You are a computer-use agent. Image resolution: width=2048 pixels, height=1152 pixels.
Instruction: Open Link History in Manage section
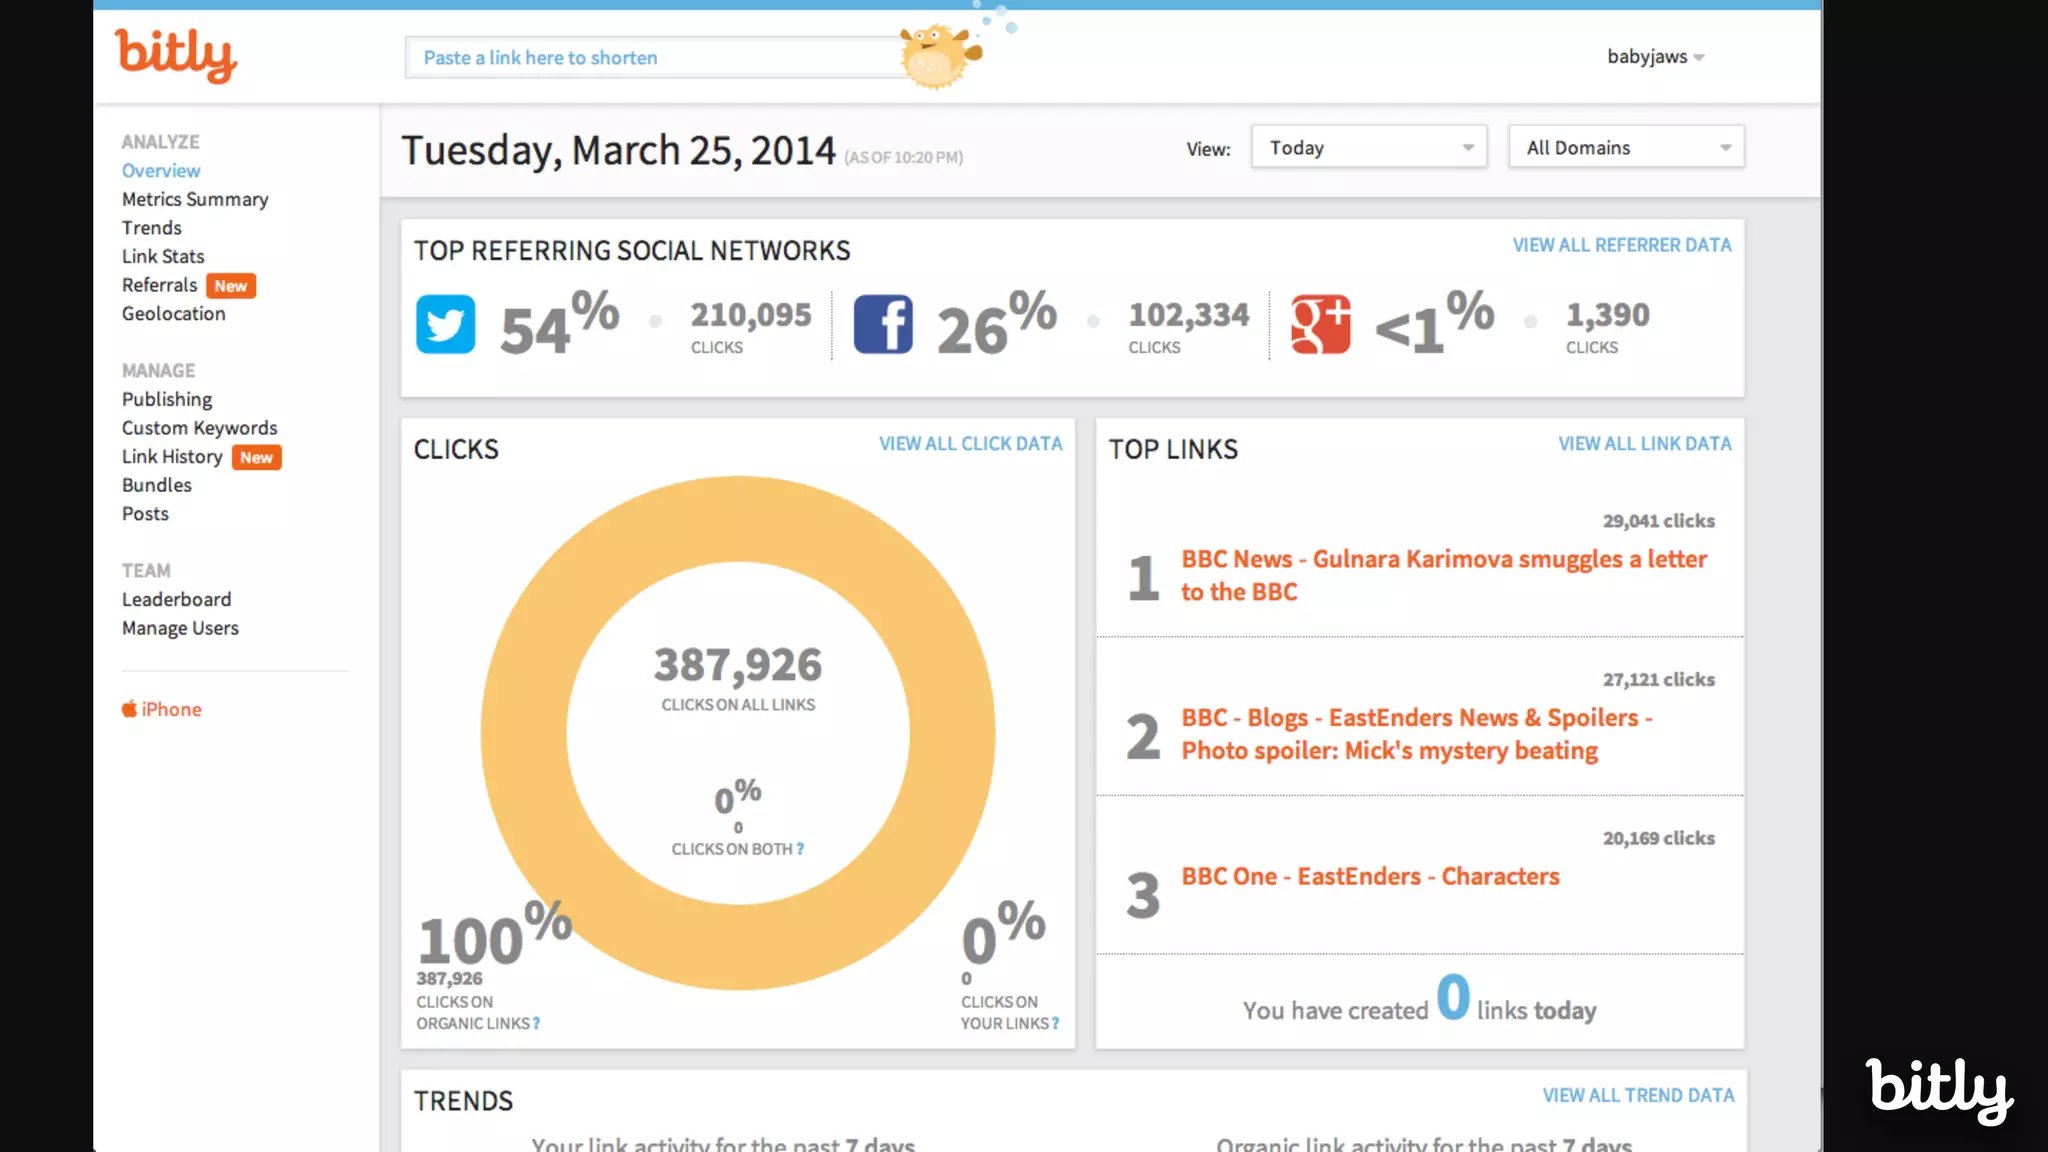[x=172, y=457]
